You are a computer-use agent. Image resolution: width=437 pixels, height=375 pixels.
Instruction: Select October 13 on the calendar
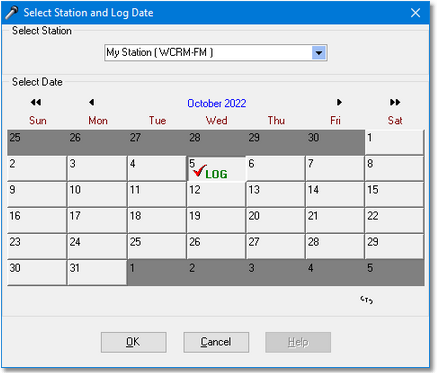coord(275,194)
